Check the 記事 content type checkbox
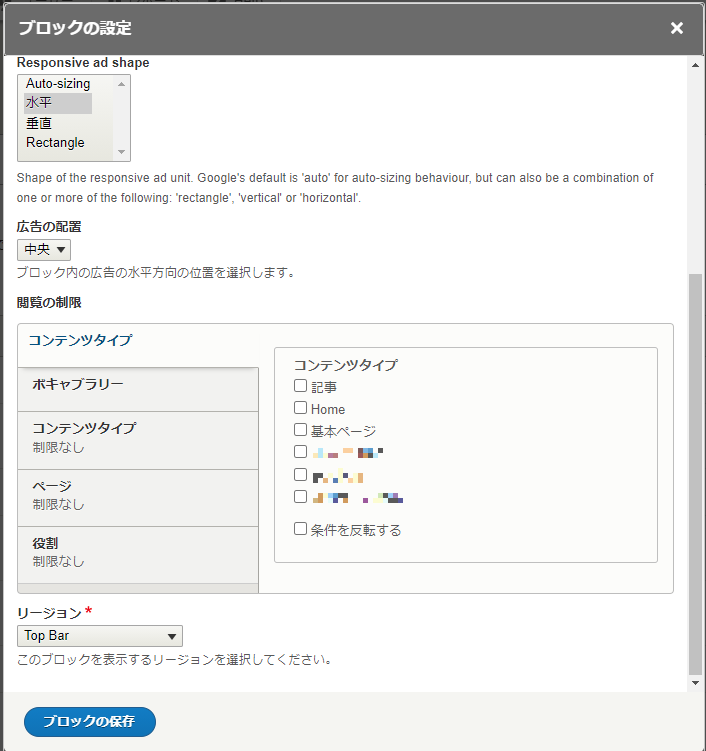706x751 pixels. click(x=300, y=386)
